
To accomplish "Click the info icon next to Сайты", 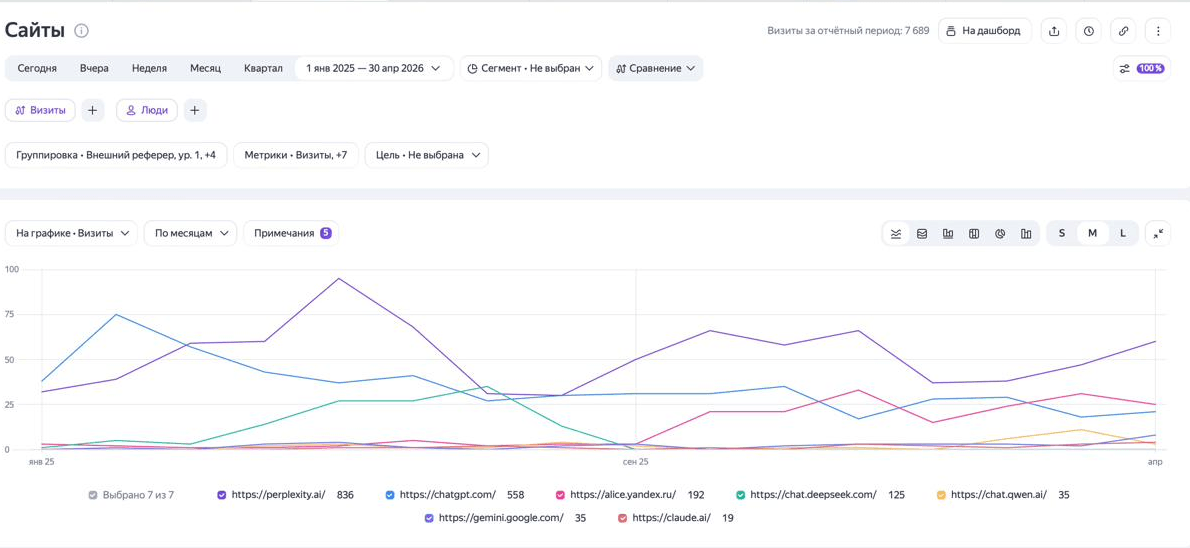I will [82, 31].
